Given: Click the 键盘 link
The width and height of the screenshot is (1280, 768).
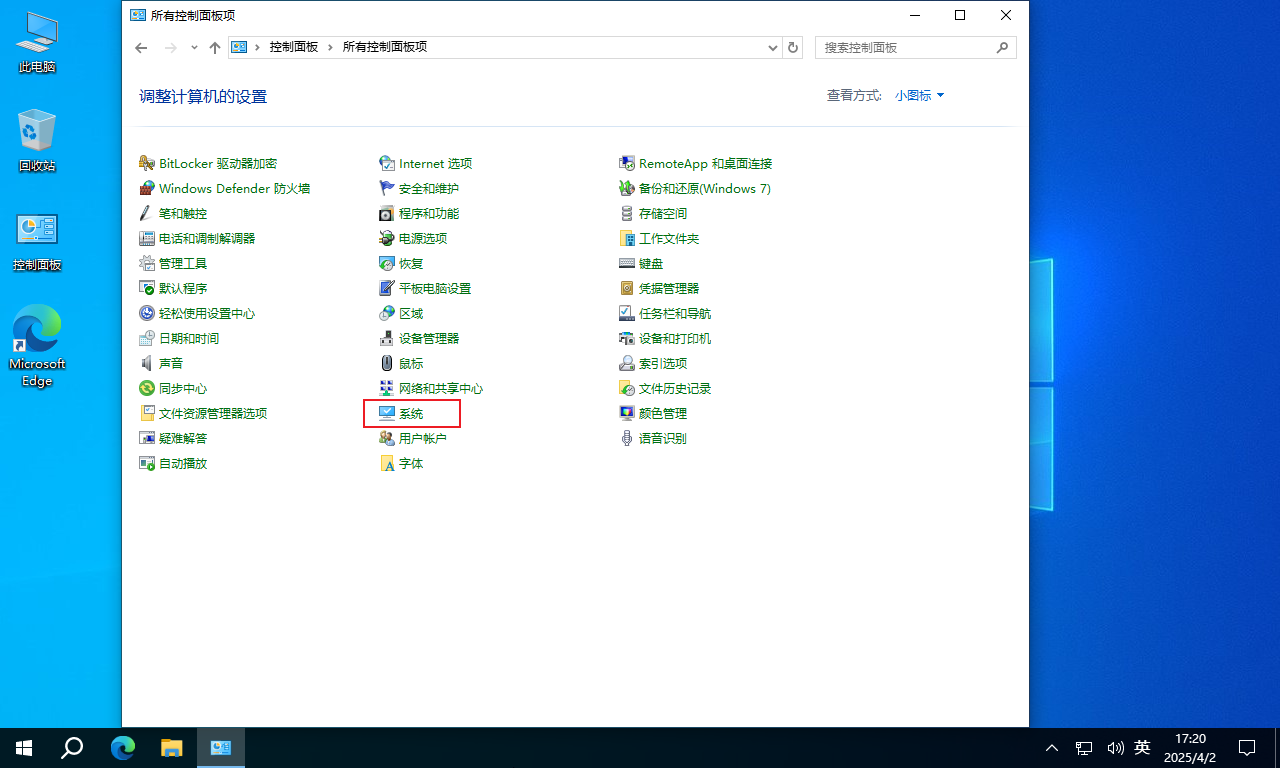Looking at the screenshot, I should [651, 263].
